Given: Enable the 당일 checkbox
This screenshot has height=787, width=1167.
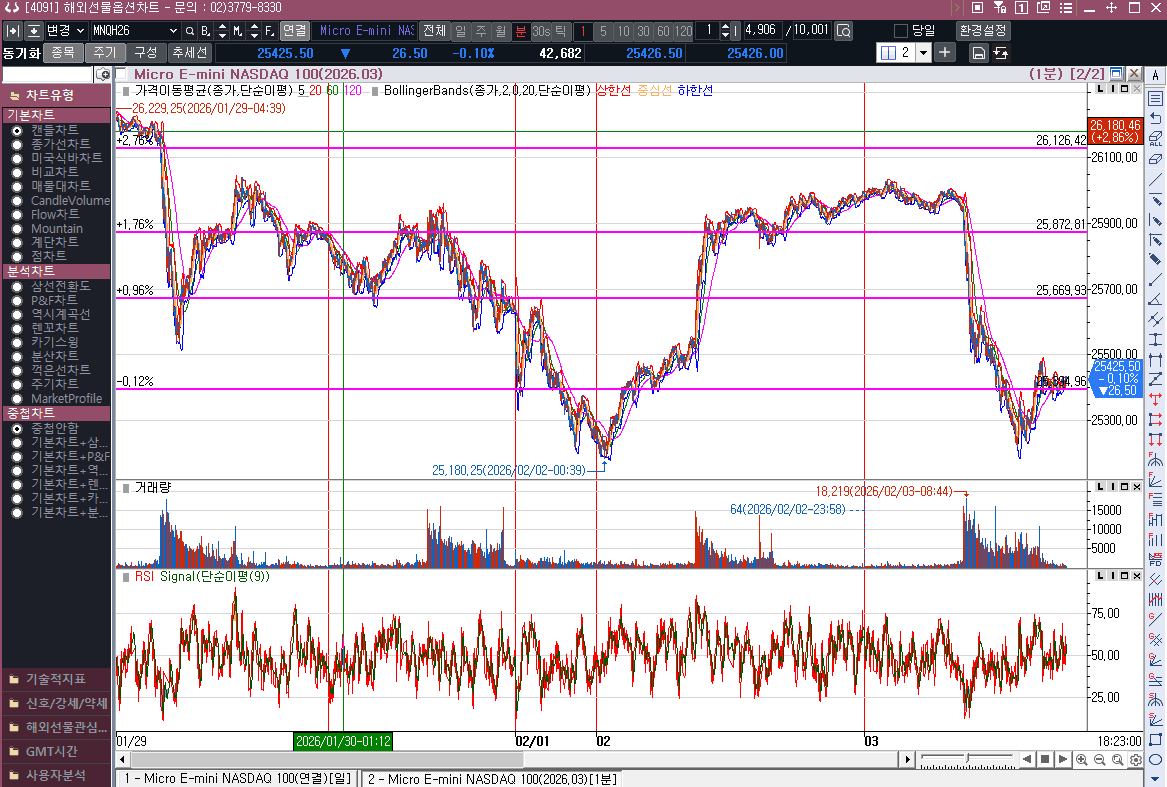Looking at the screenshot, I should [x=900, y=31].
